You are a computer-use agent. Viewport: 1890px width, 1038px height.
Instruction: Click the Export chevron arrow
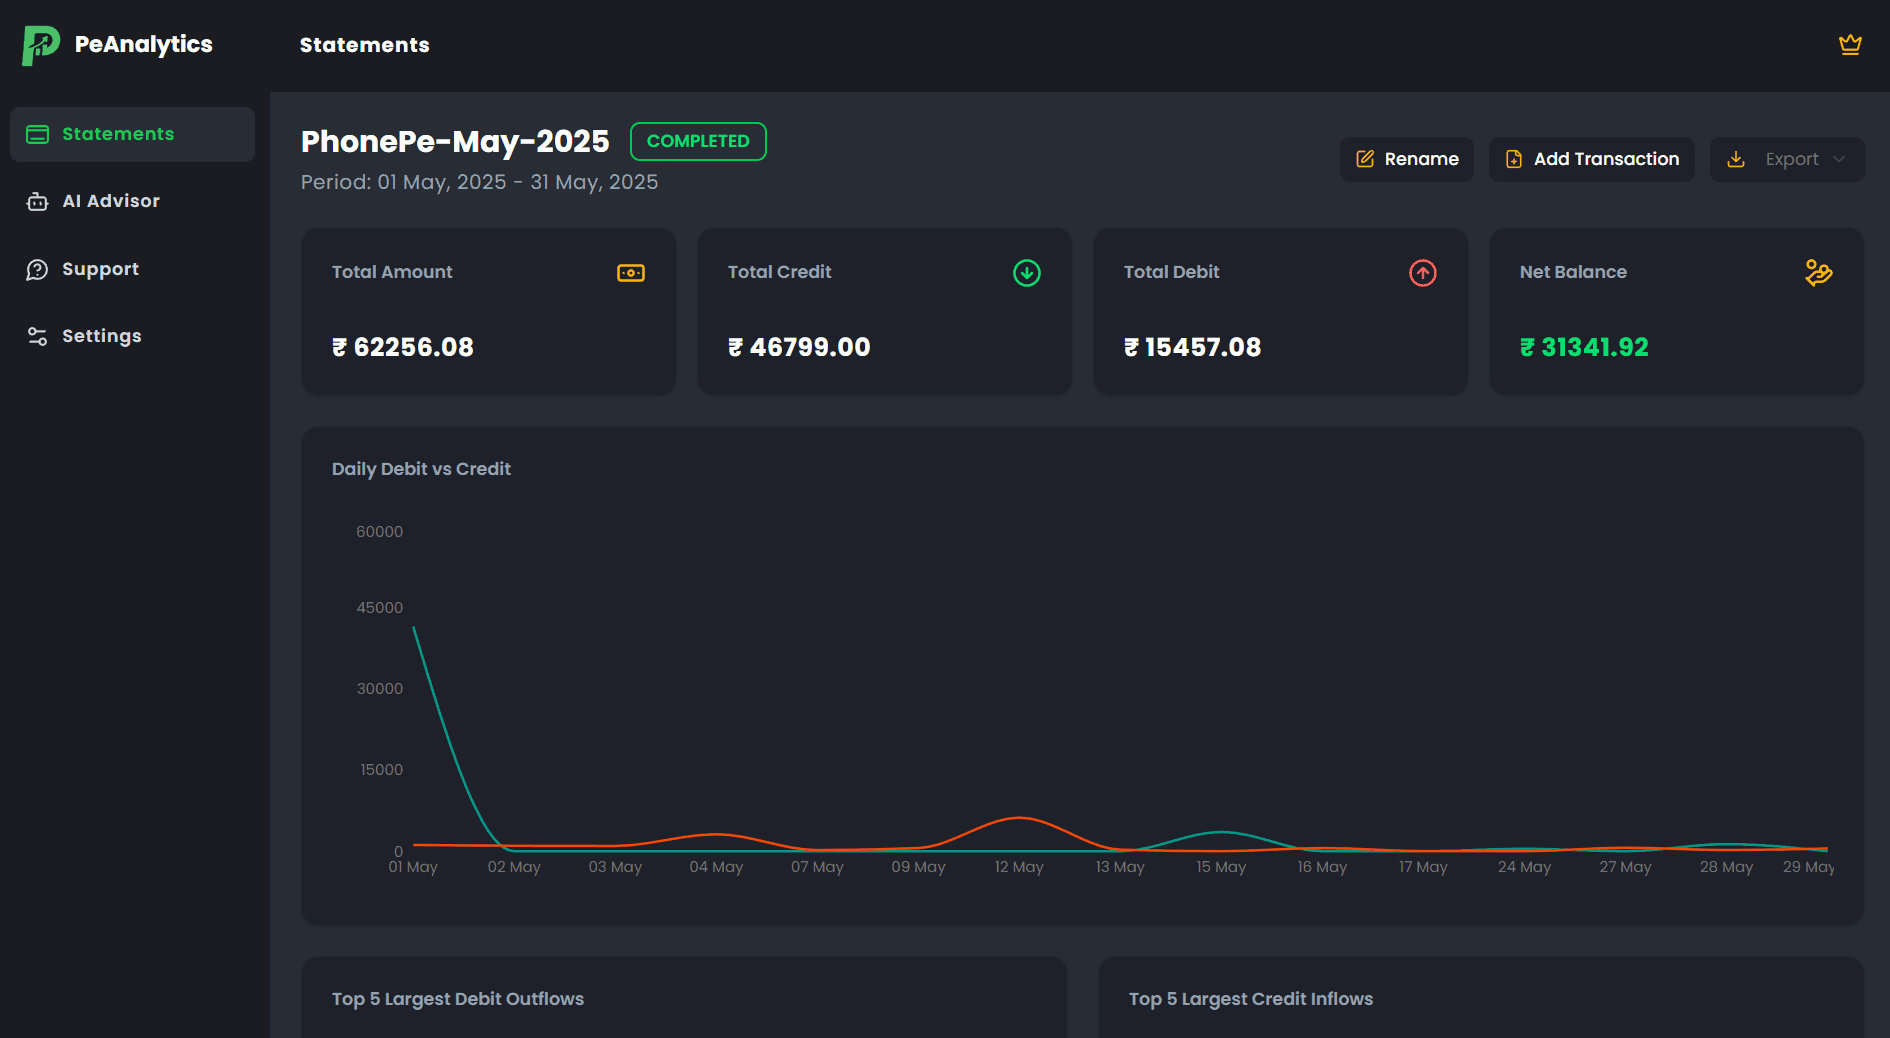pos(1841,159)
